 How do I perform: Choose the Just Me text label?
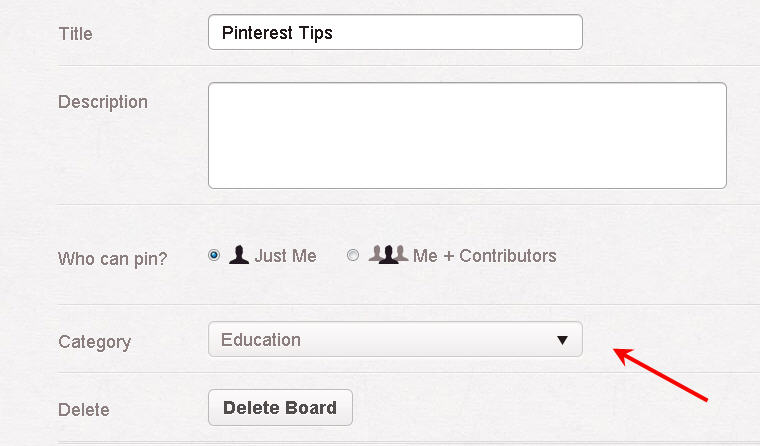coord(285,256)
